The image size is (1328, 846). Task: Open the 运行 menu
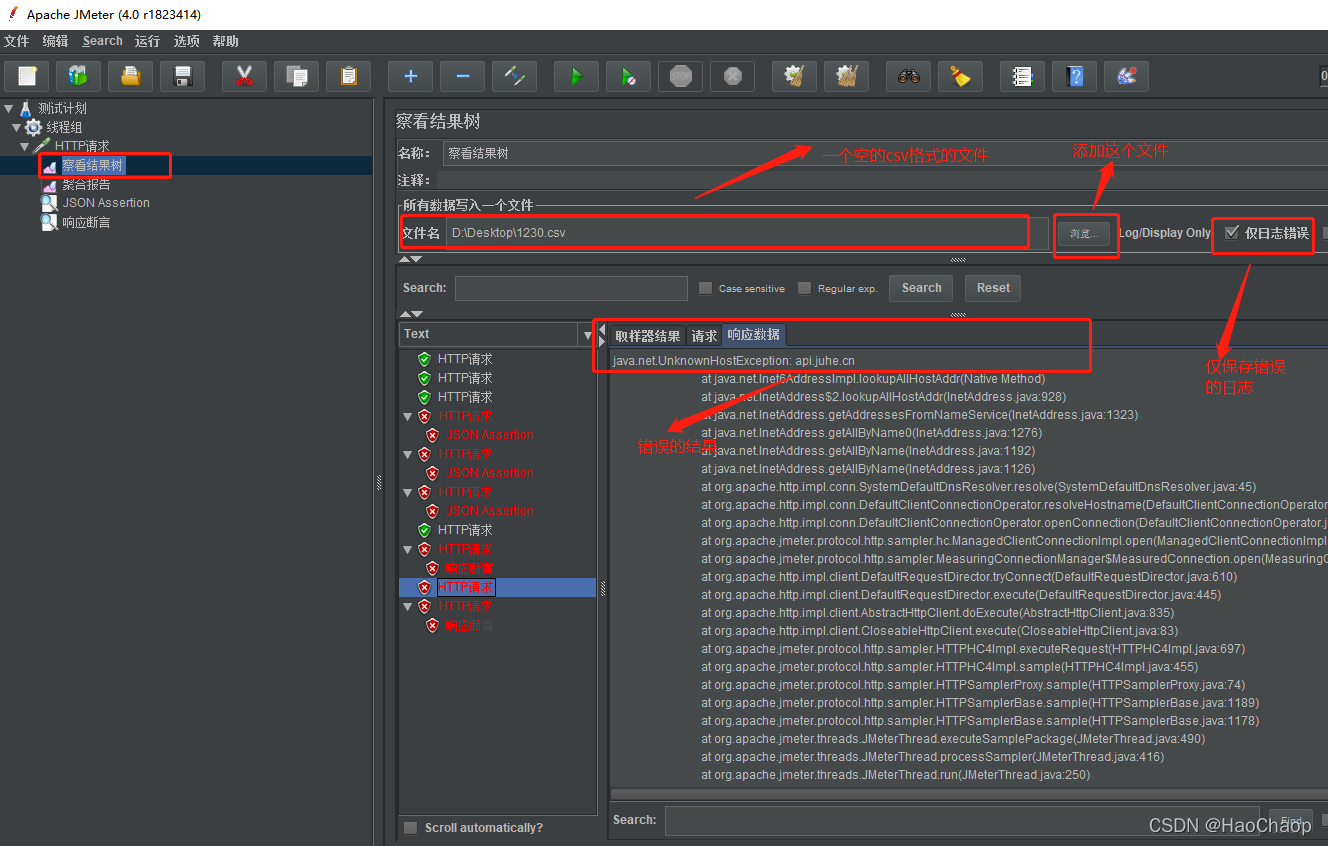click(147, 41)
